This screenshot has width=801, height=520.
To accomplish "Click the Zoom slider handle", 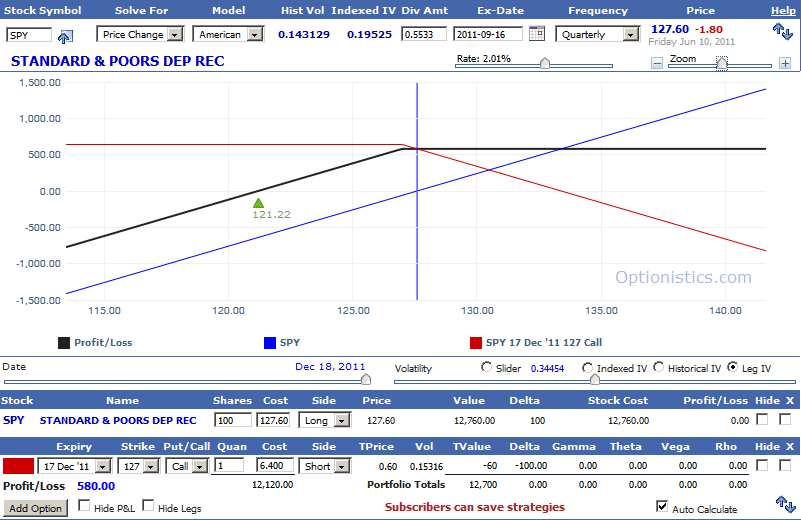I will (722, 63).
